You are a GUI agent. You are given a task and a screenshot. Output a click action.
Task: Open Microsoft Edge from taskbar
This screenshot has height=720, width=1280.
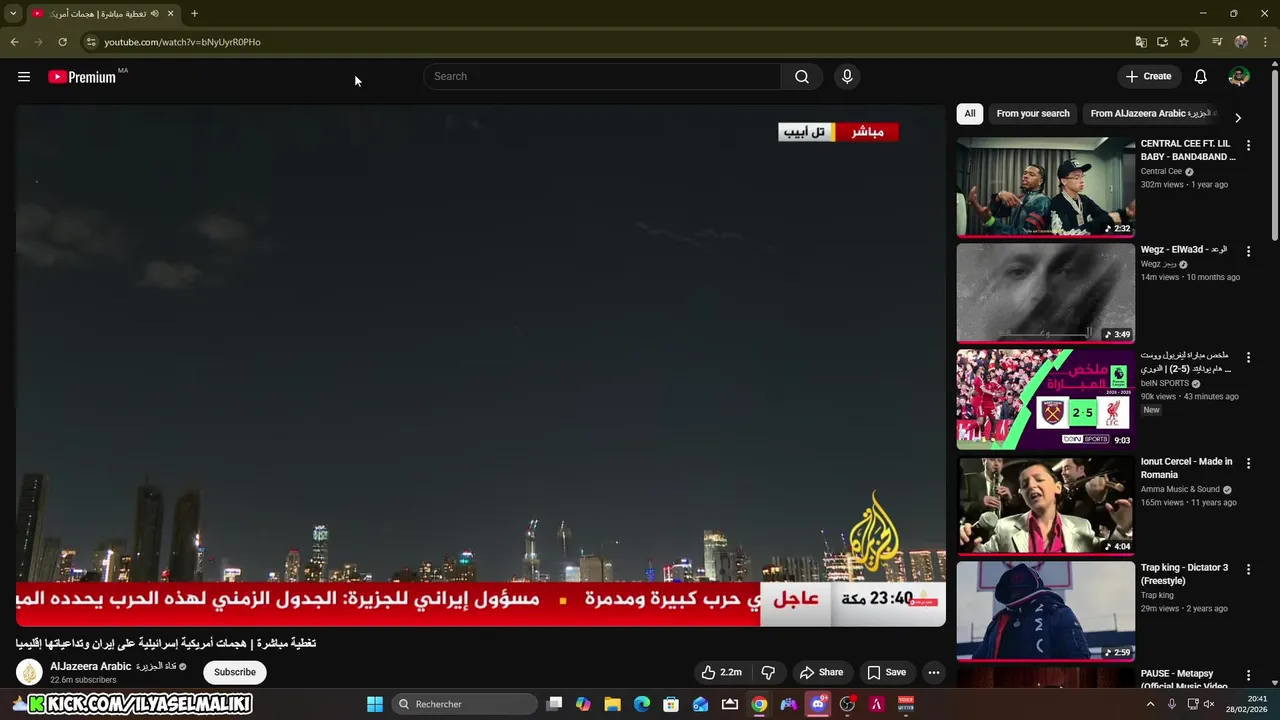coord(642,704)
